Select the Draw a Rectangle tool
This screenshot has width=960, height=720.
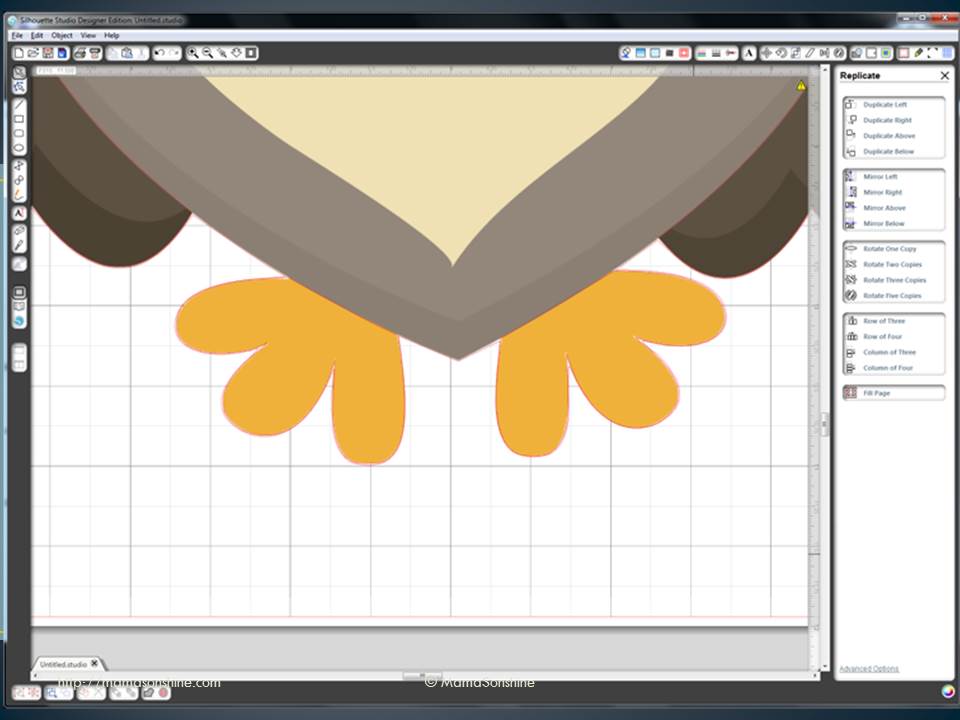point(19,119)
